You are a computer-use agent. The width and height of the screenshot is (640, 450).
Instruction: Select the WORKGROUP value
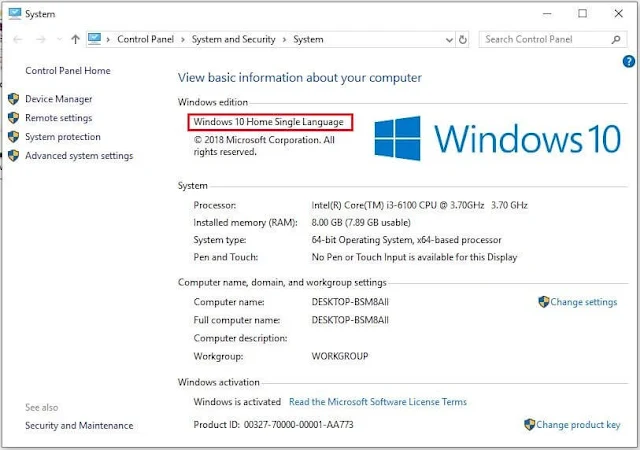340,356
